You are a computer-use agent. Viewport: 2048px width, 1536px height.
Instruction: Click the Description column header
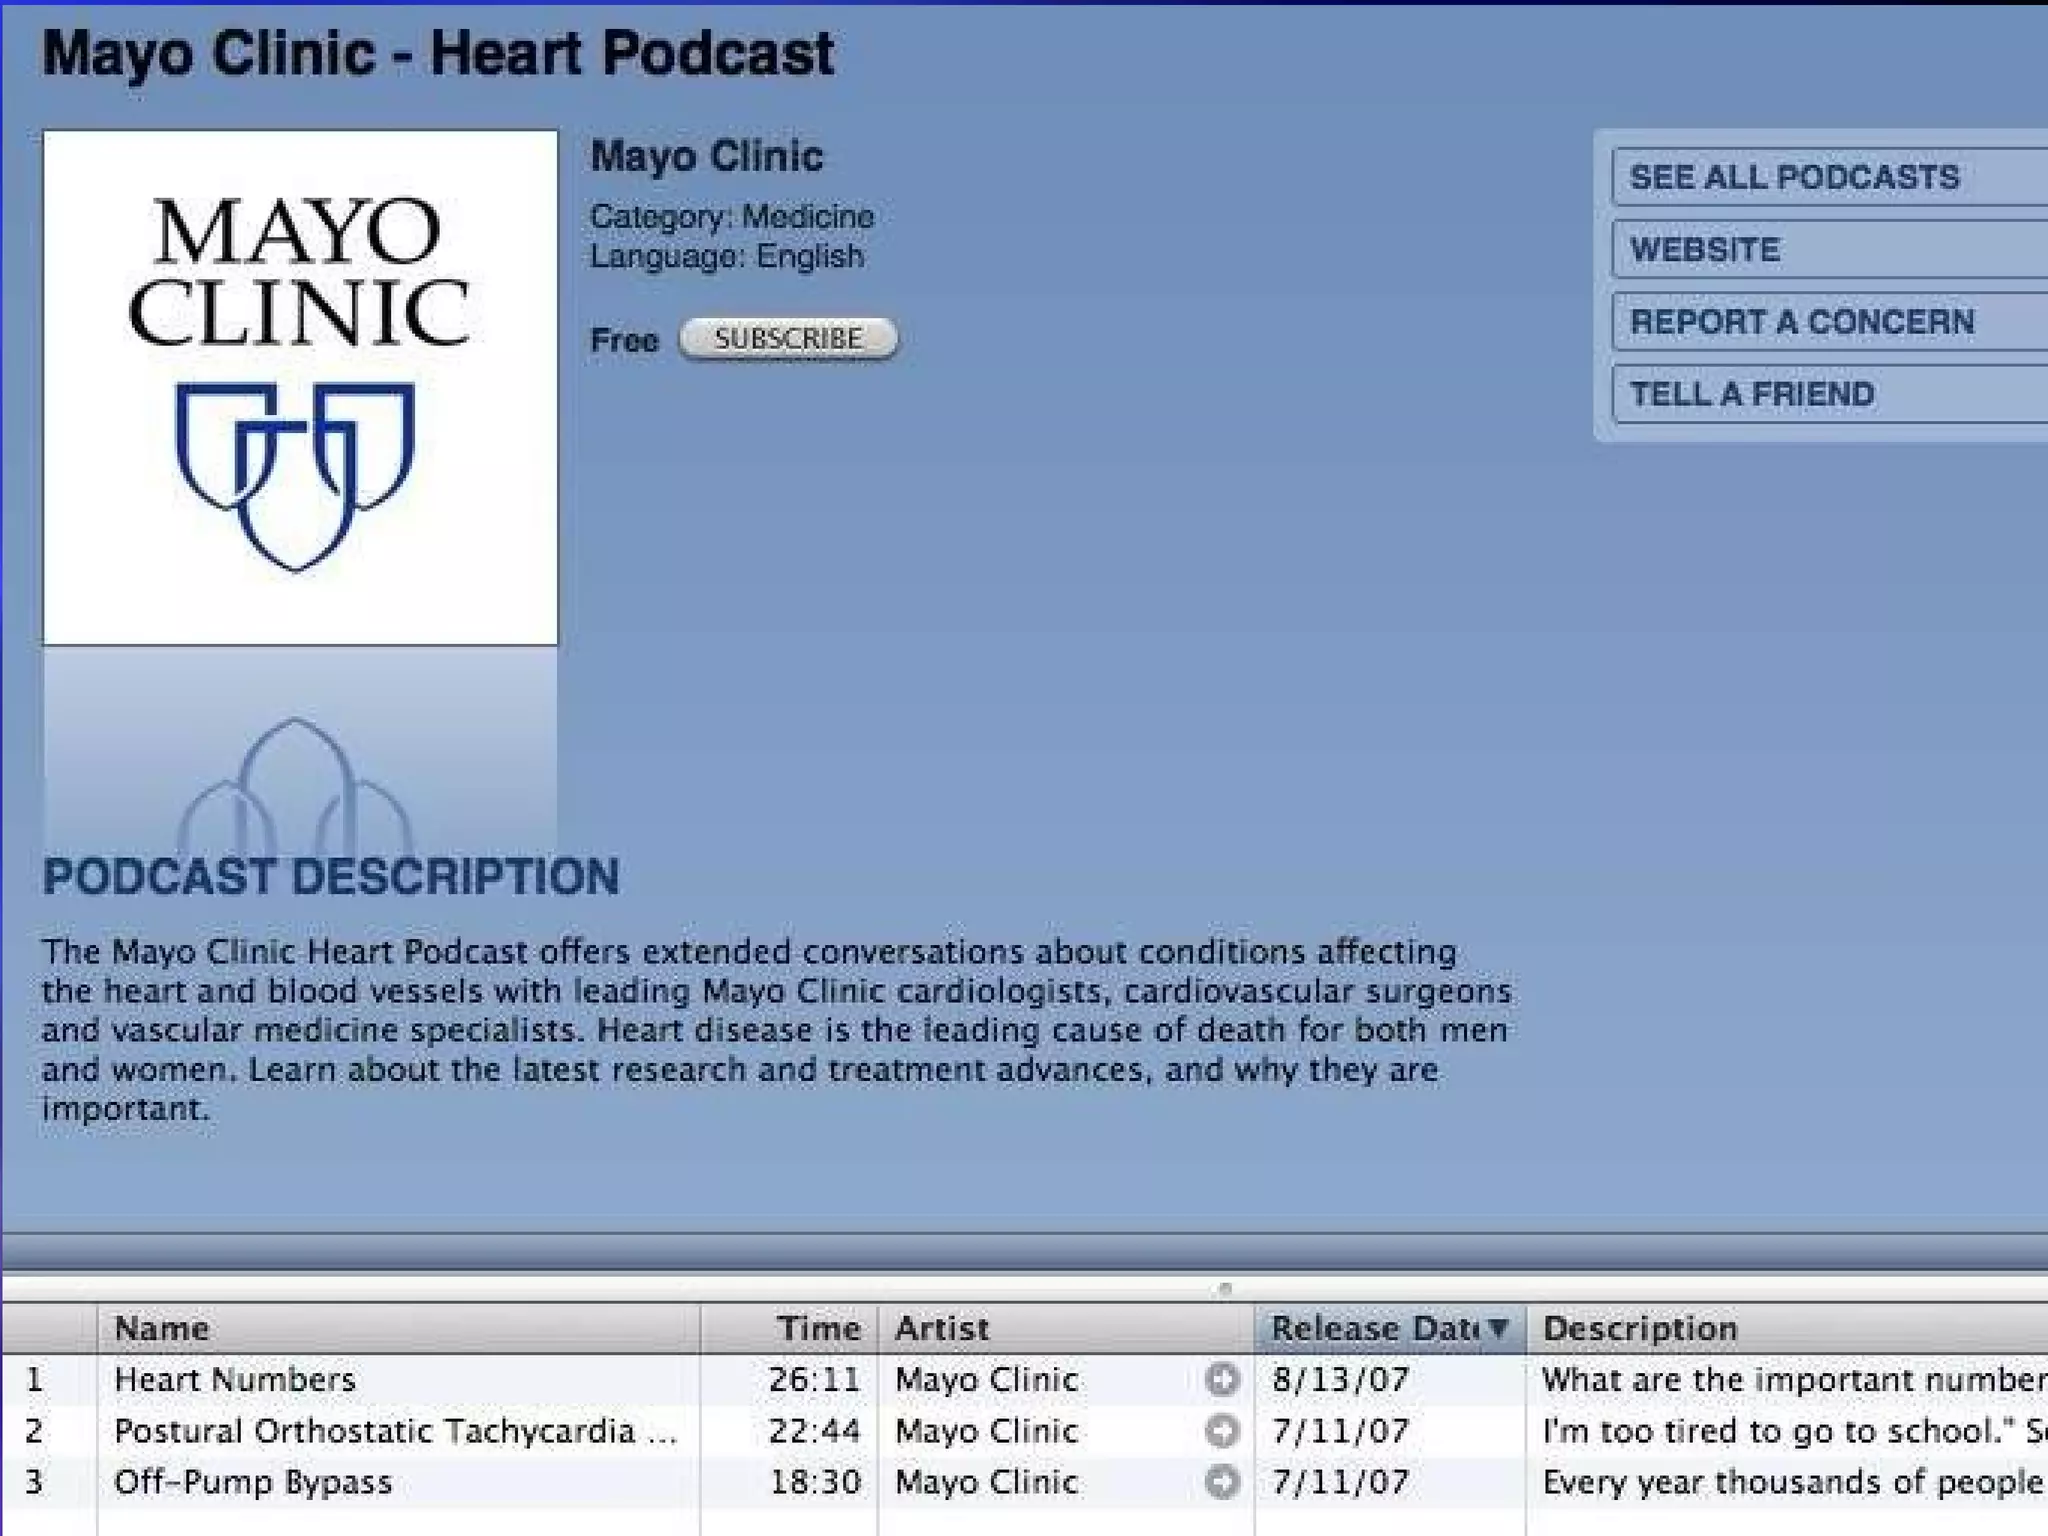pyautogui.click(x=1640, y=1328)
